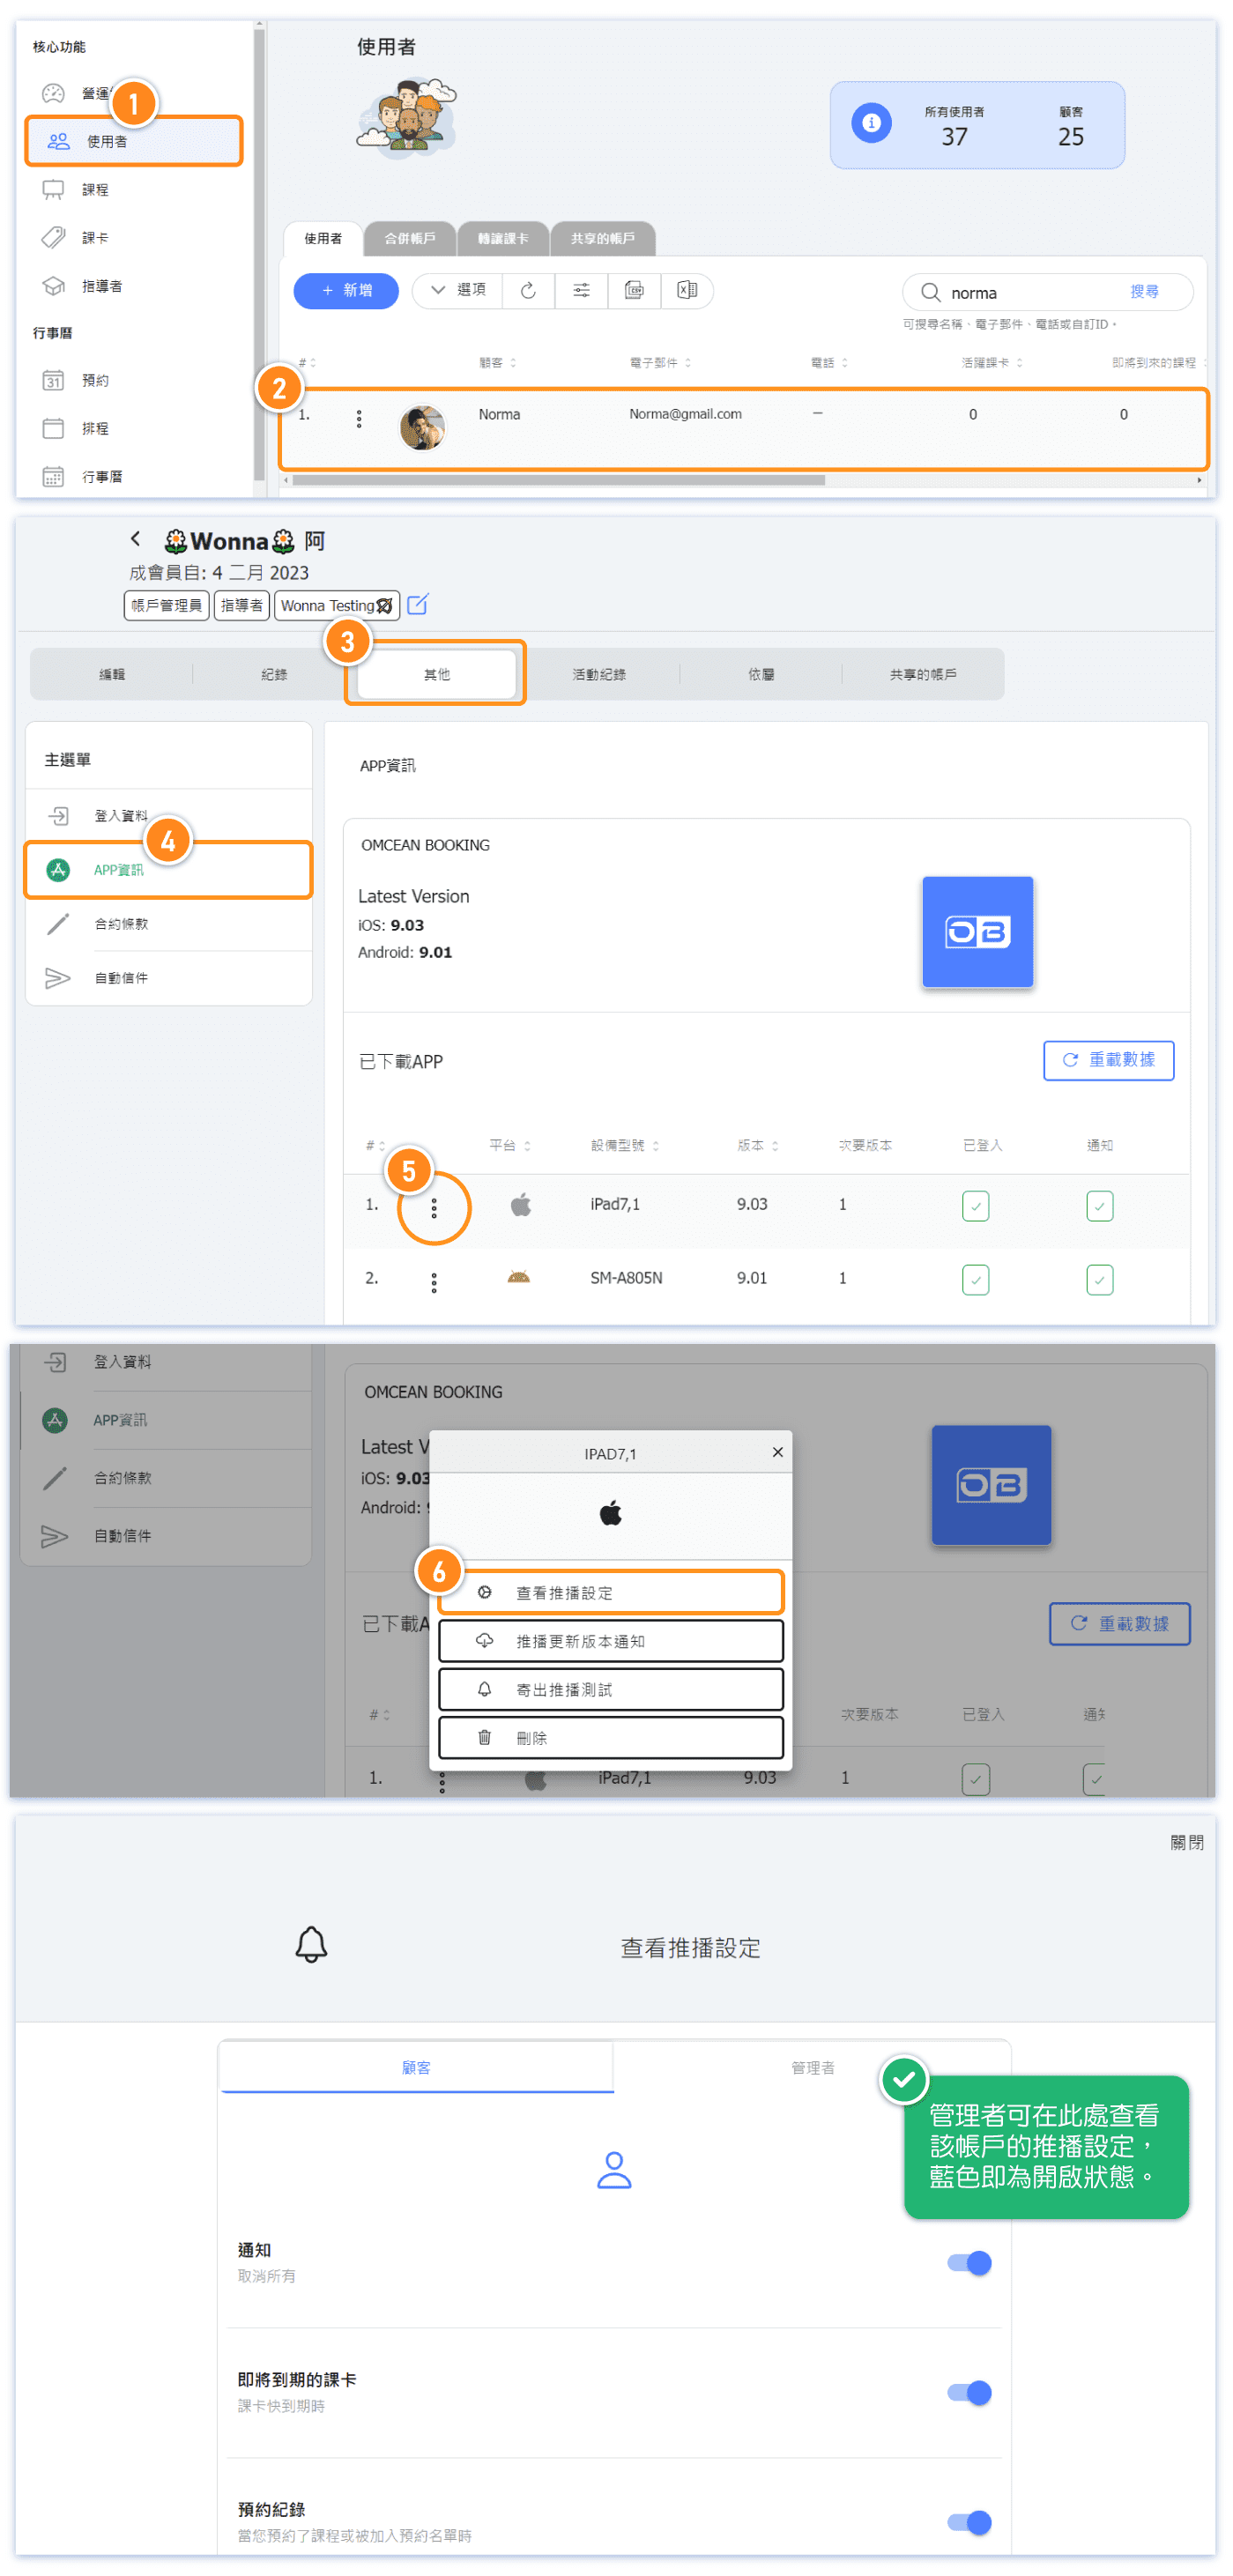Viewport: 1233px width, 2576px height.
Task: Open the three-dot menu for Norma row
Action: (x=359, y=419)
